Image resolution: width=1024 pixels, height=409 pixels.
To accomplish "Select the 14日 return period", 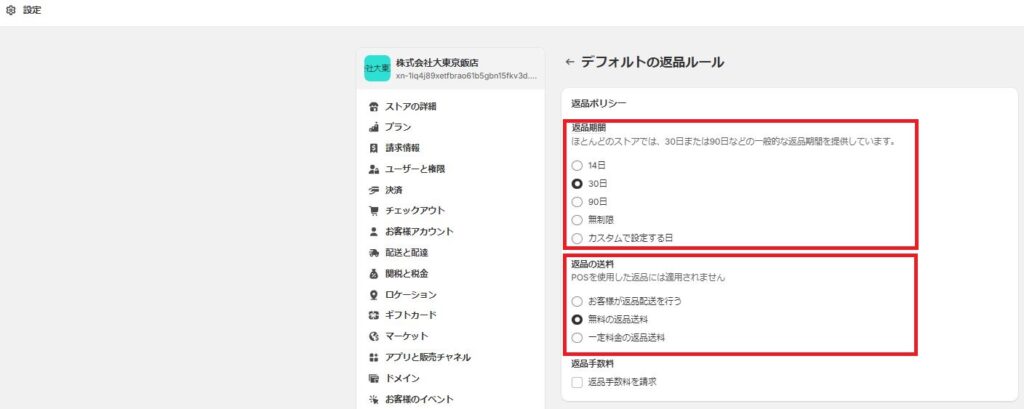I will pos(577,166).
